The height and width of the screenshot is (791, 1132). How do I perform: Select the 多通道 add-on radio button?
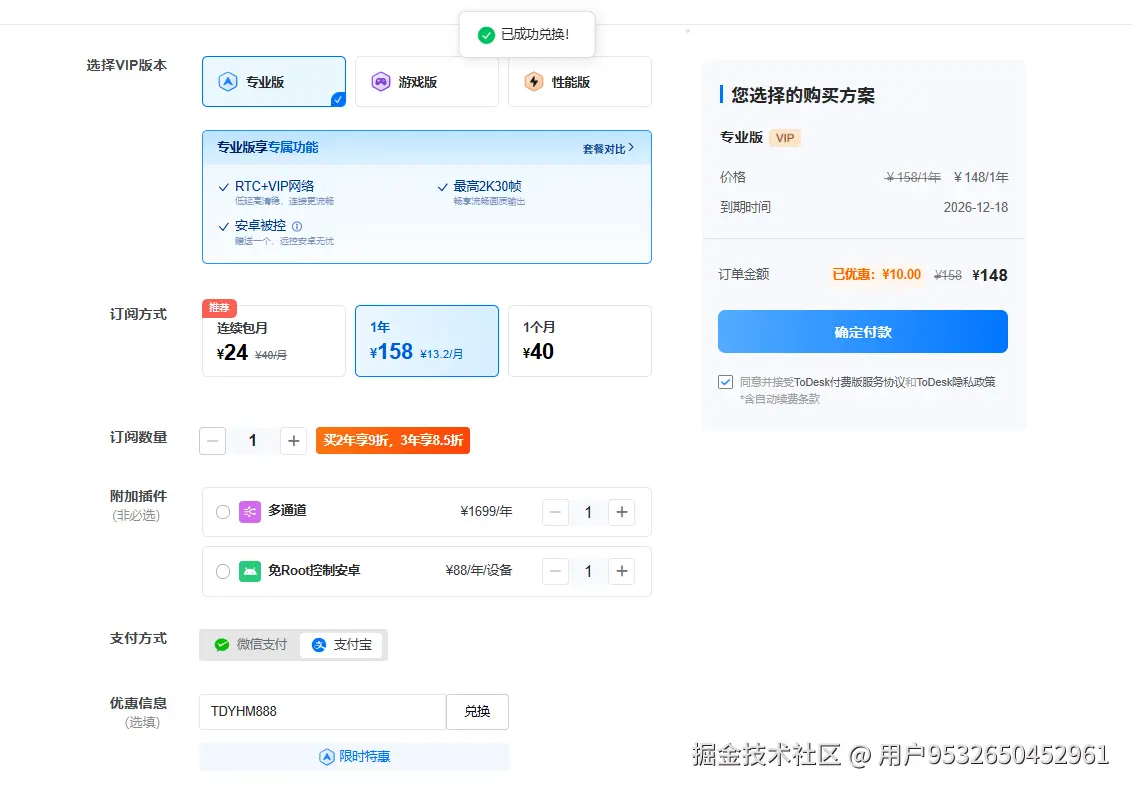(x=223, y=512)
